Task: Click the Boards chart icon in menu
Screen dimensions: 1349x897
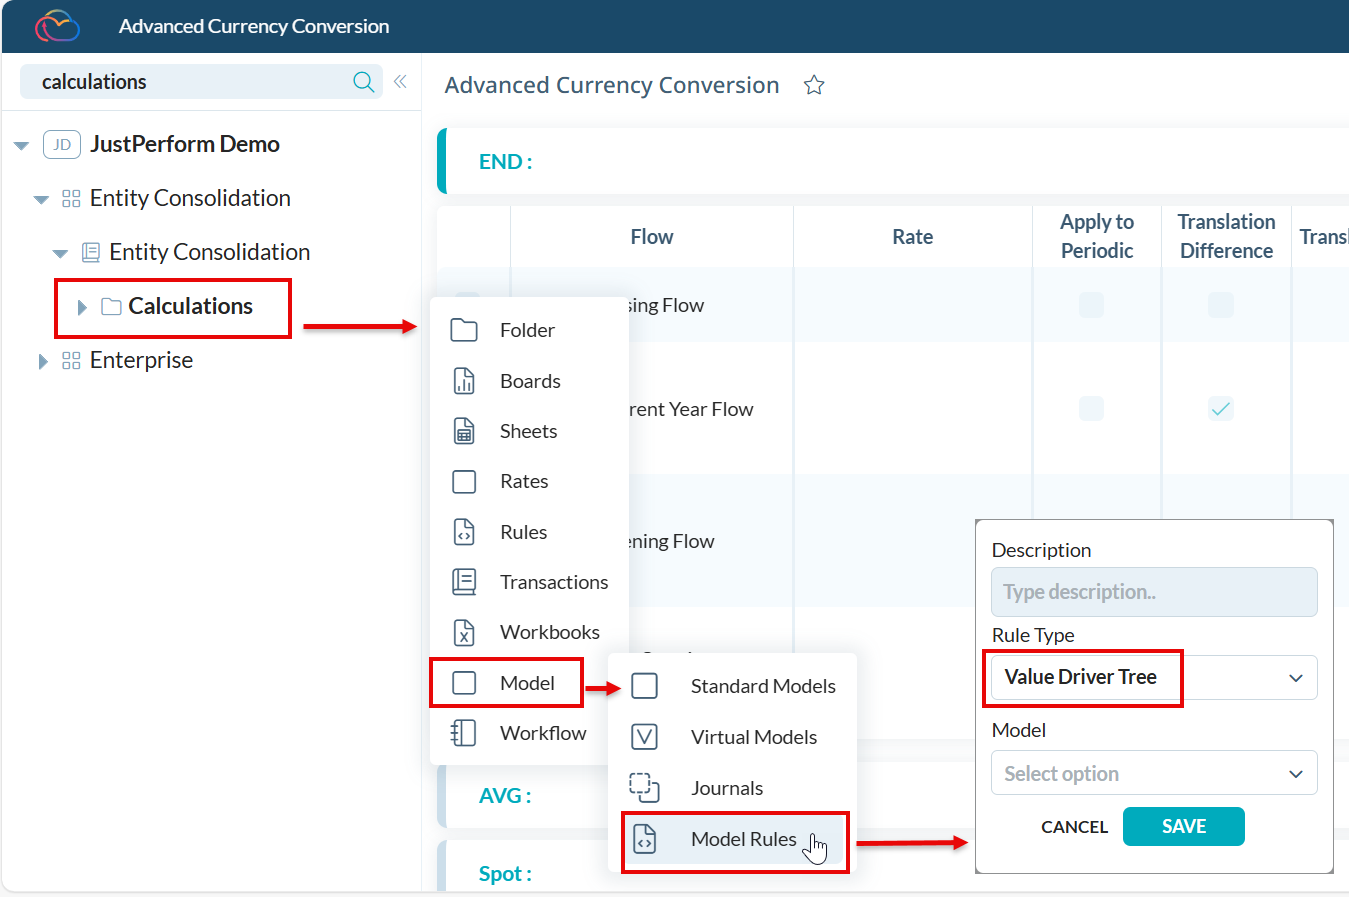Action: coord(464,381)
